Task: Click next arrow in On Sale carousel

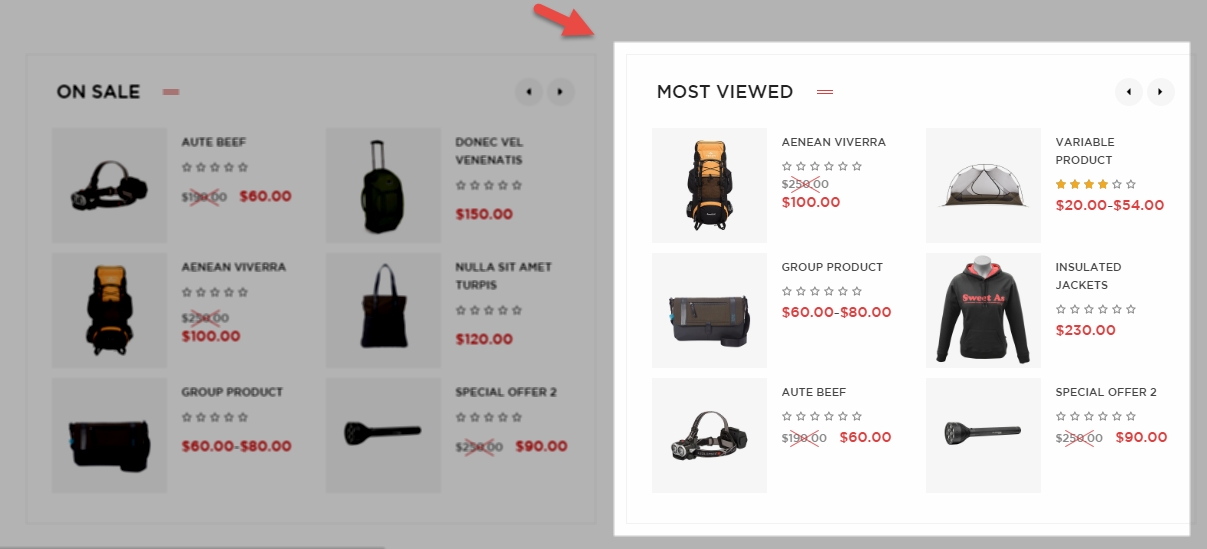Action: click(561, 92)
